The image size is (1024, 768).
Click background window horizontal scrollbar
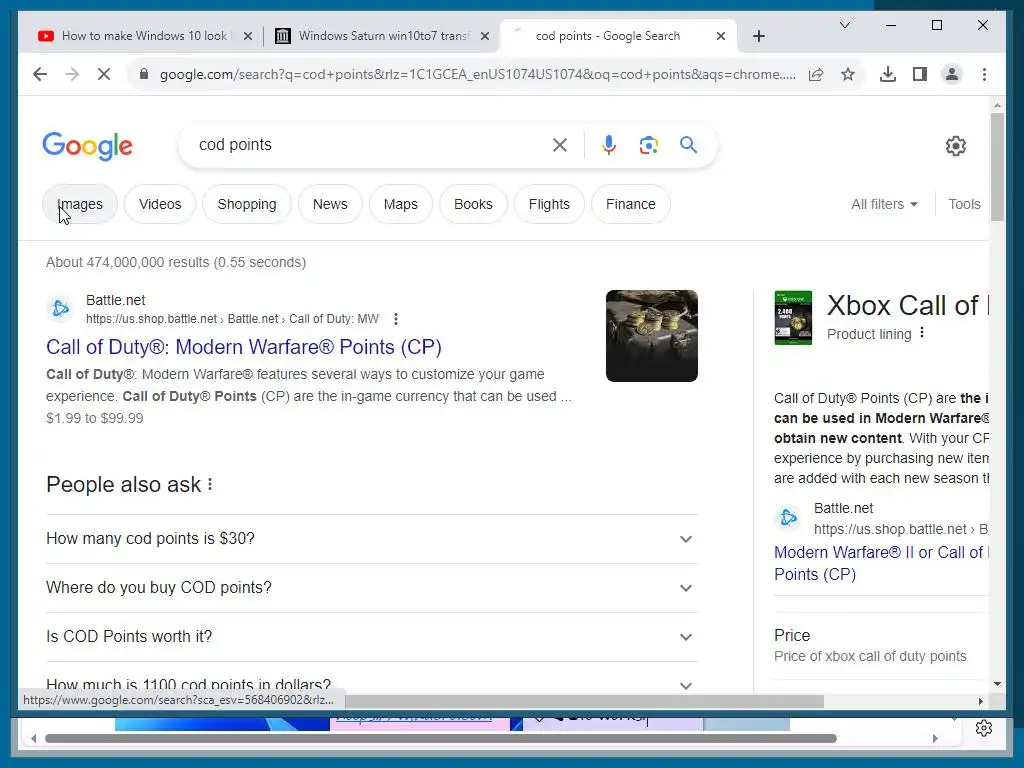coord(441,739)
